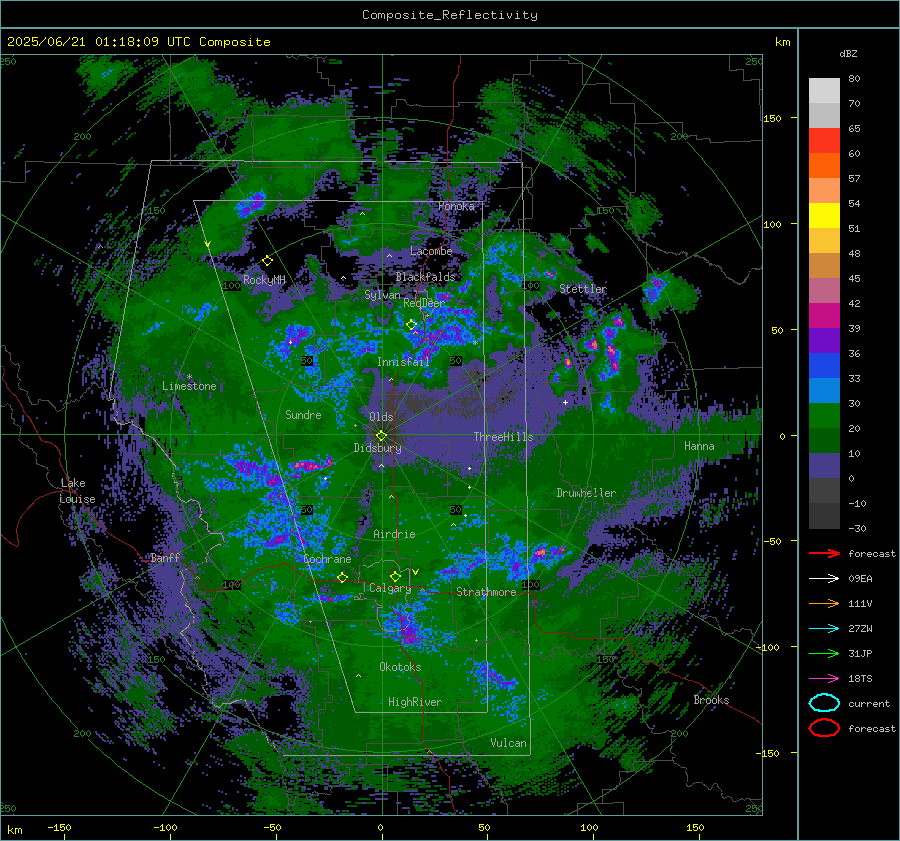Click the 09EA legend label

point(860,579)
